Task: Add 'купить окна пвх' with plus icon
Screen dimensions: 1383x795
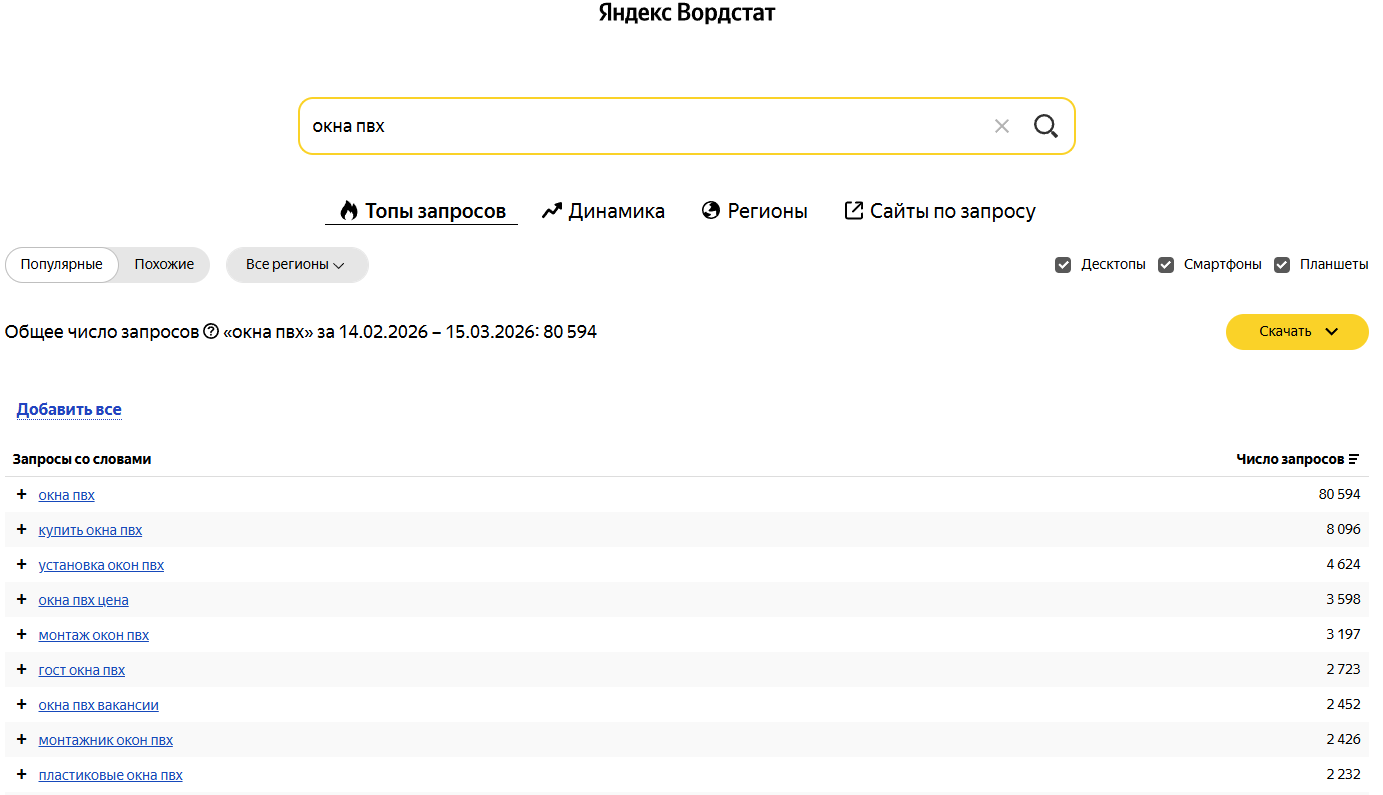Action: 22,529
